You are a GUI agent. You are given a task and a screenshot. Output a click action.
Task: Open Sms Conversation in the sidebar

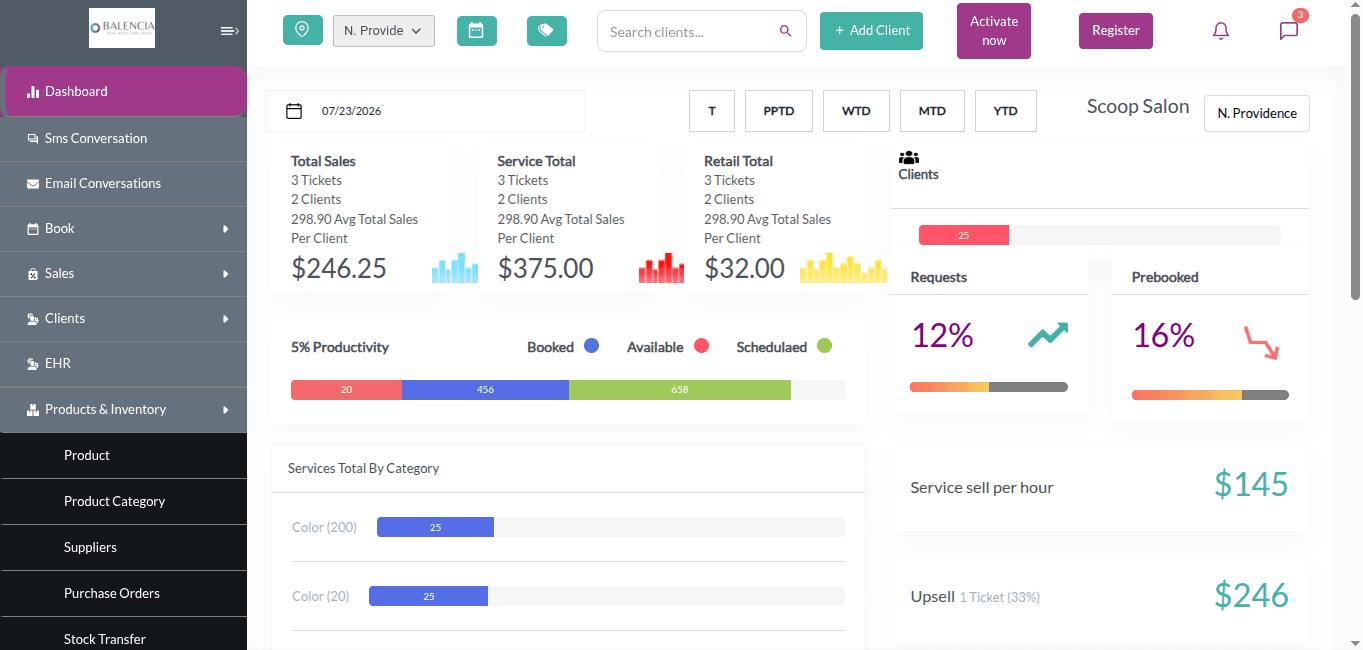(x=123, y=139)
